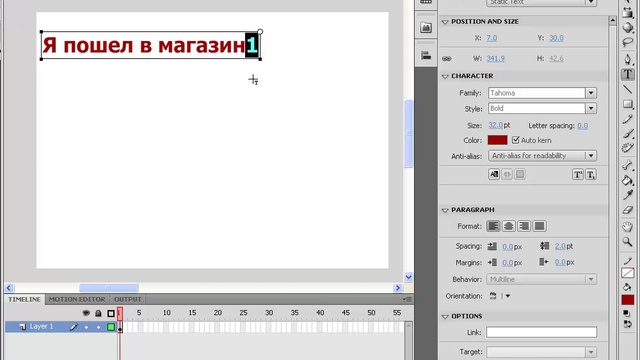
Task: Switch to the Timeline tab
Action: [24, 299]
